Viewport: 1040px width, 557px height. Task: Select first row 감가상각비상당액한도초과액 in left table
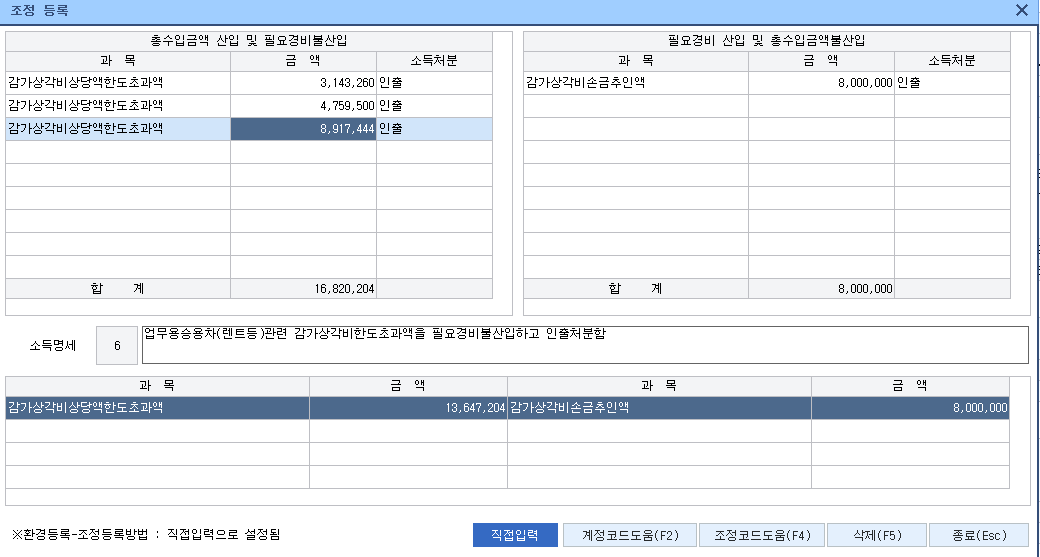tap(118, 83)
